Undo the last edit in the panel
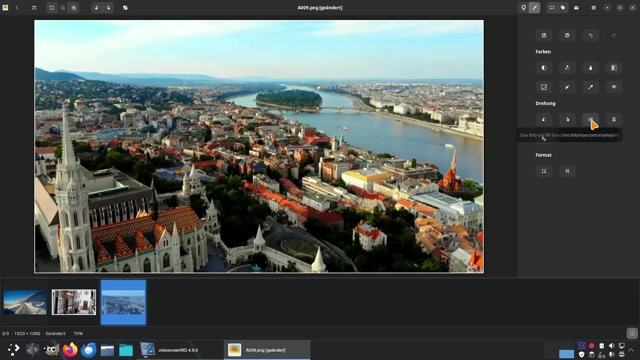The height and width of the screenshot is (360, 640). 591,36
